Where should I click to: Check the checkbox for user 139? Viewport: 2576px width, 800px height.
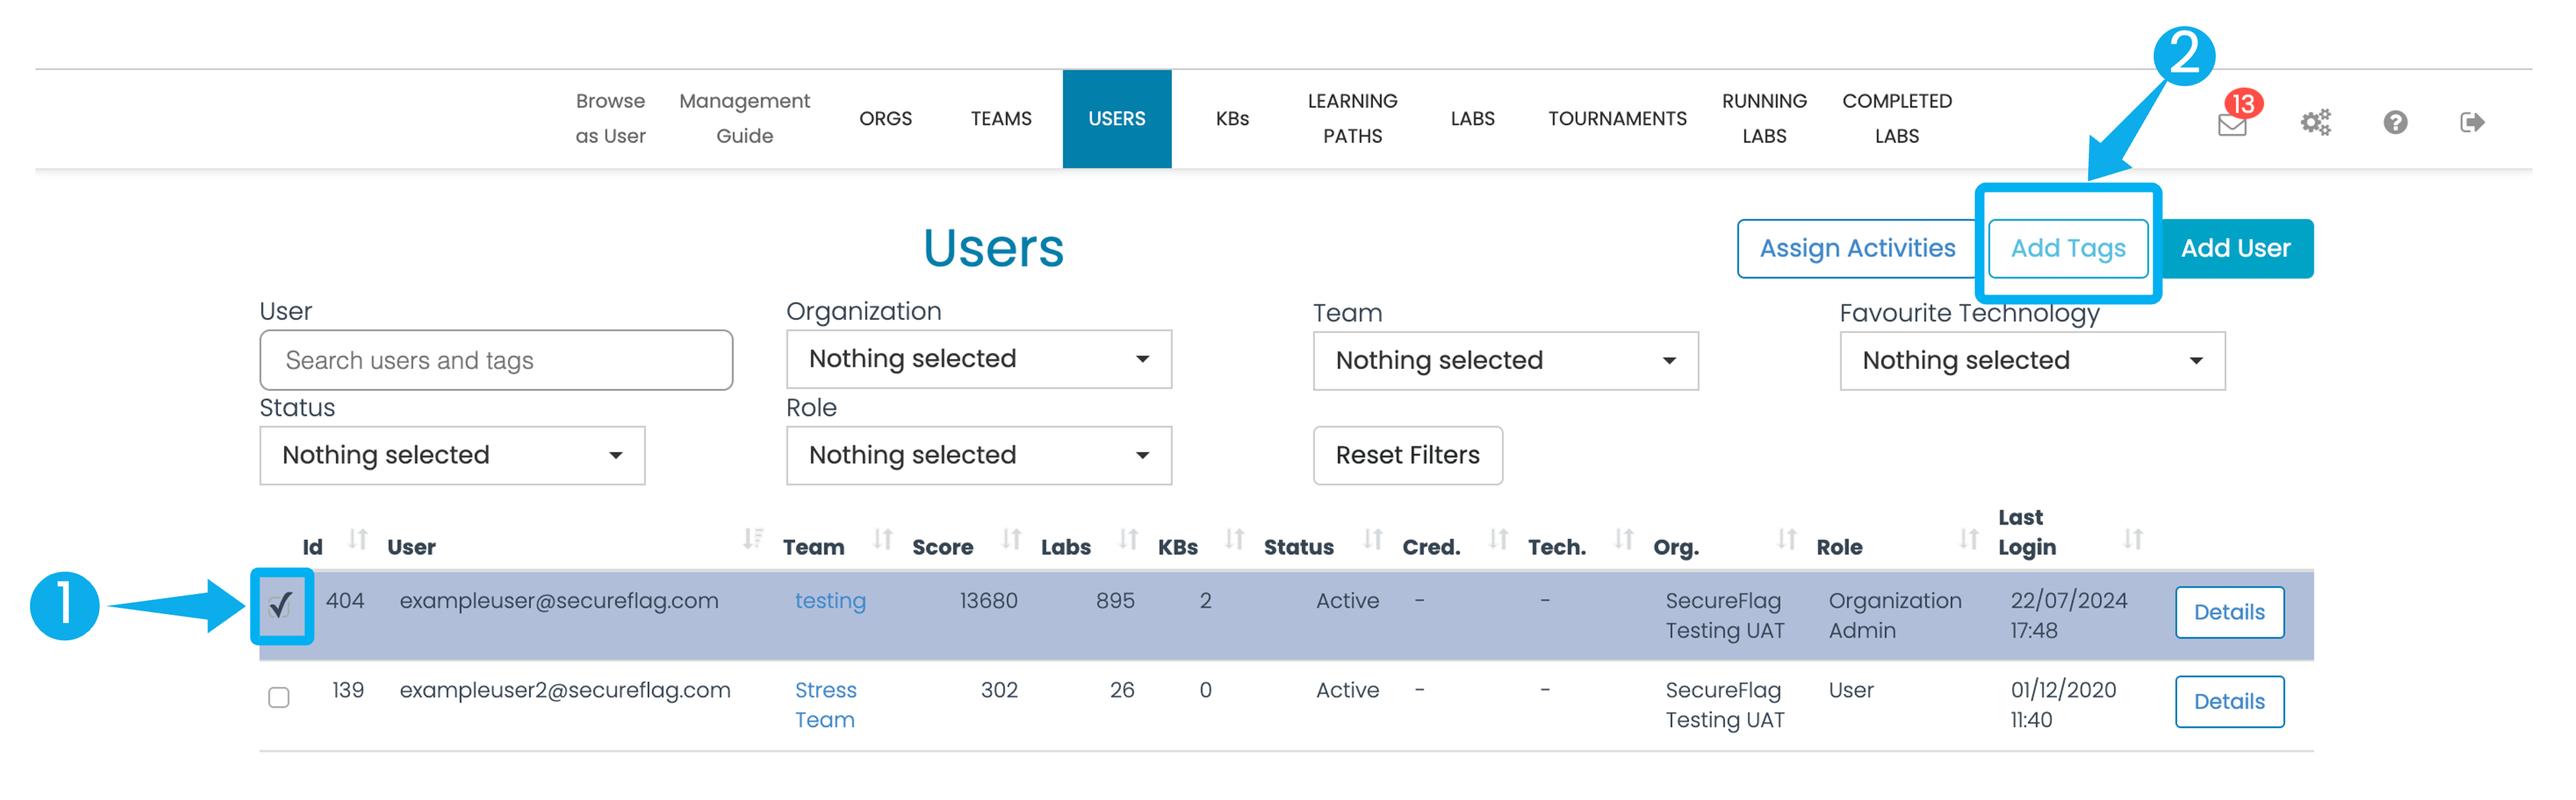coord(279,697)
